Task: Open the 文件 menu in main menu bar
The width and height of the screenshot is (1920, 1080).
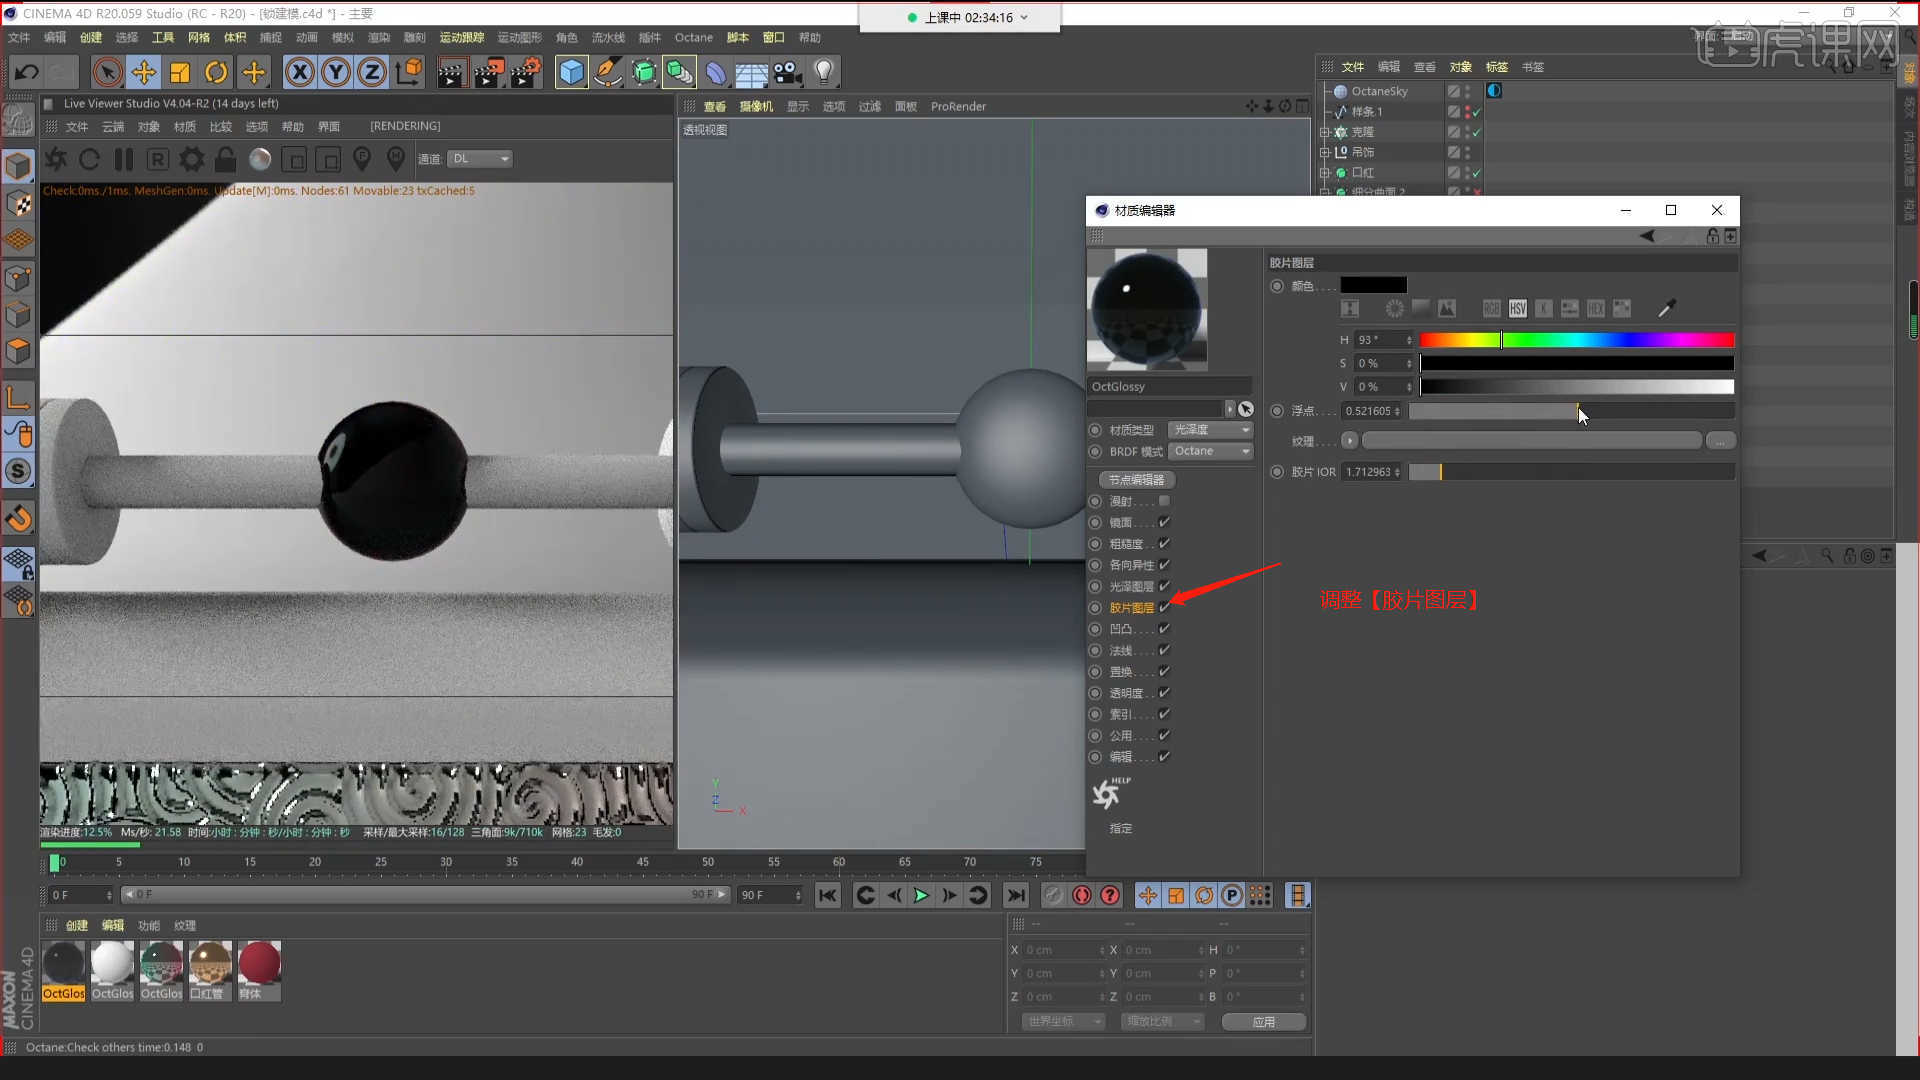Action: (x=19, y=38)
